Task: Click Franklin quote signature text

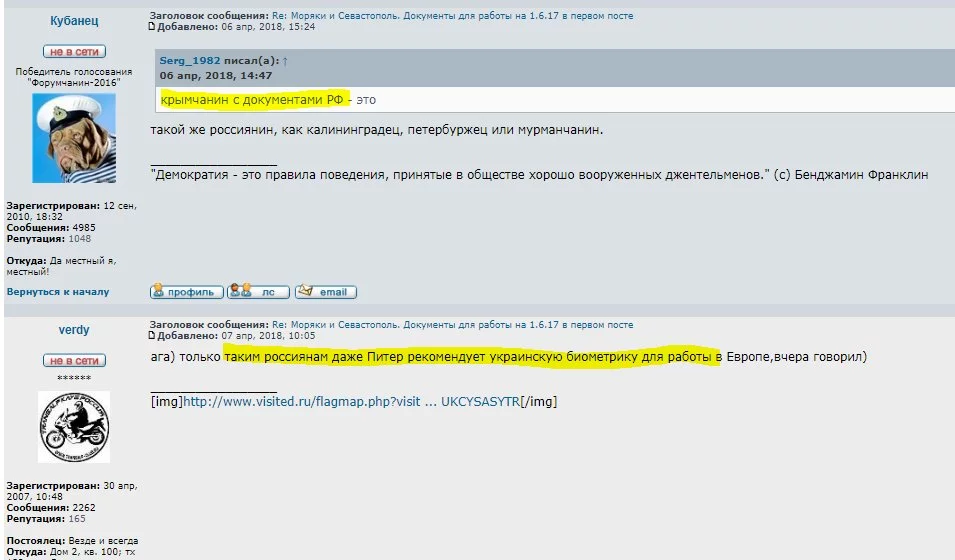Action: tap(540, 175)
